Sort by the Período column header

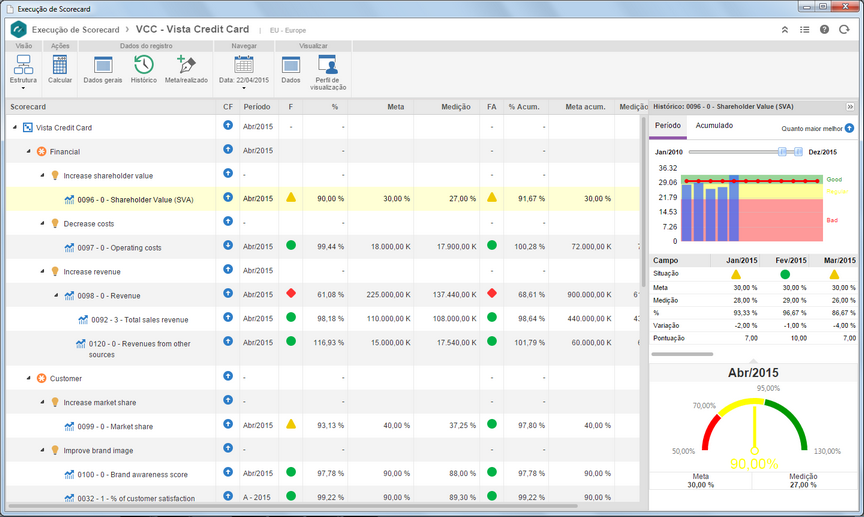pyautogui.click(x=259, y=107)
